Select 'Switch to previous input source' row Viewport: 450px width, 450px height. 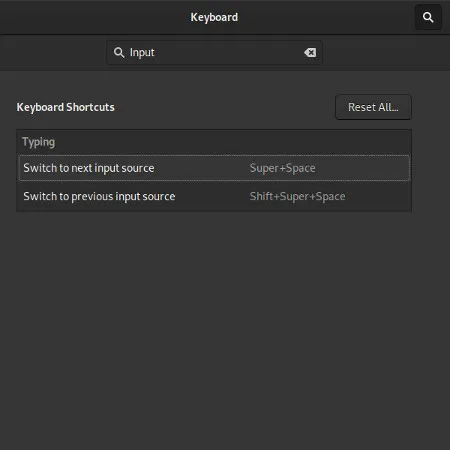pyautogui.click(x=214, y=196)
